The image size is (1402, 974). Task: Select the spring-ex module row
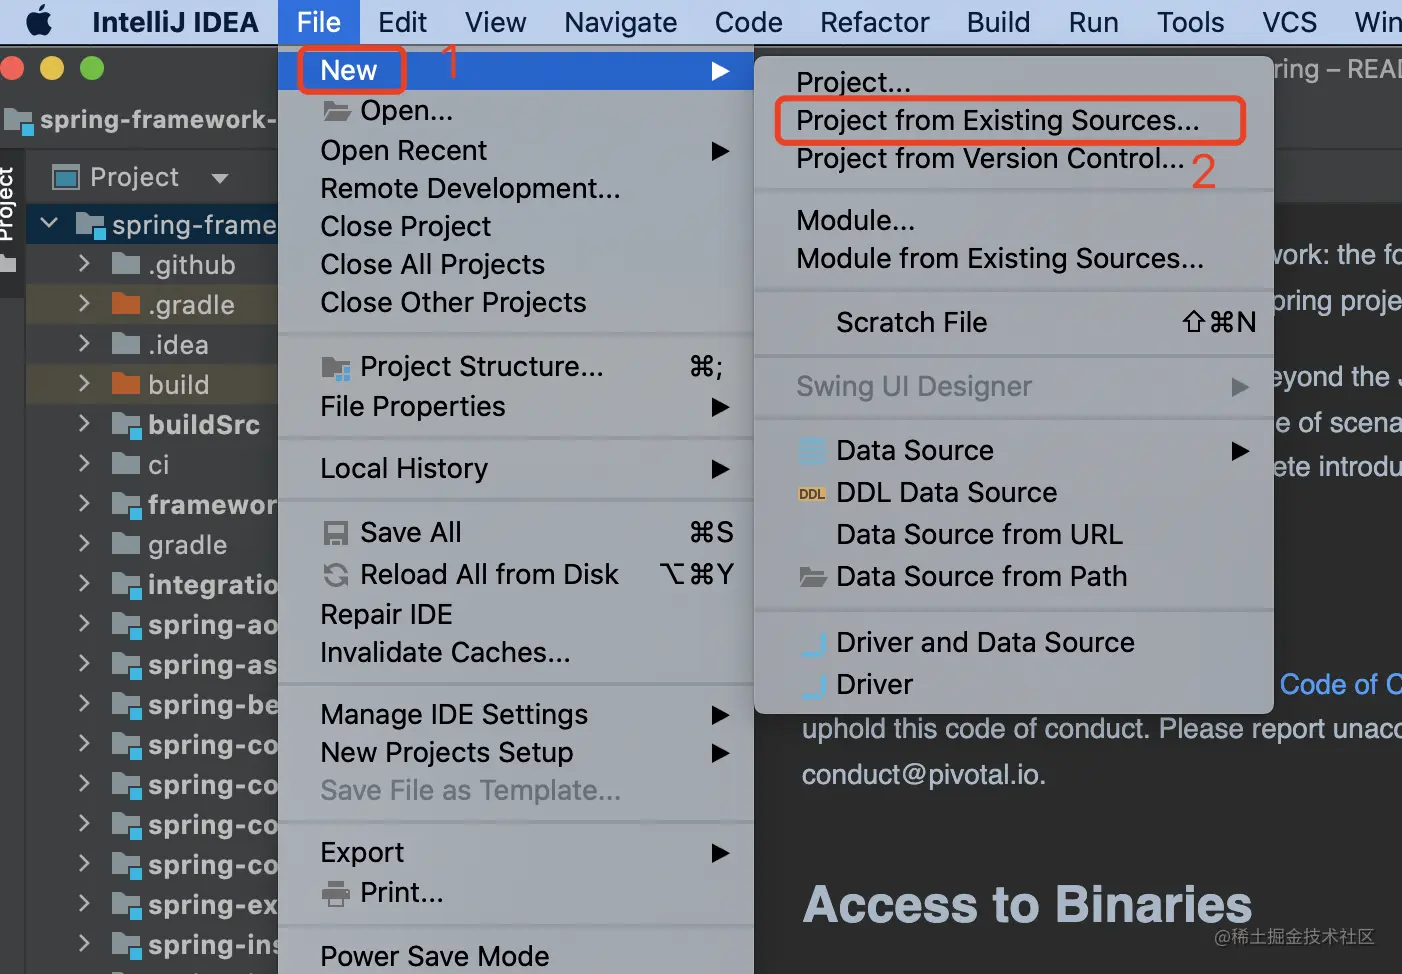click(152, 904)
